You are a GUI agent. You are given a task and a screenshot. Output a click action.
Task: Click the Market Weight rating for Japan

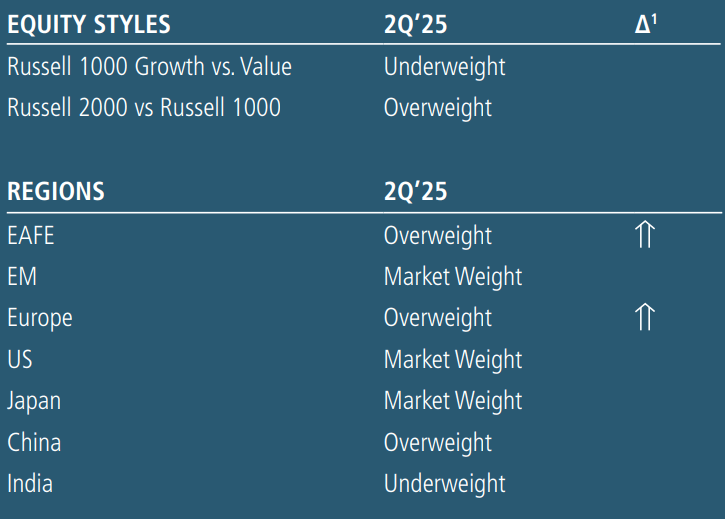(453, 400)
